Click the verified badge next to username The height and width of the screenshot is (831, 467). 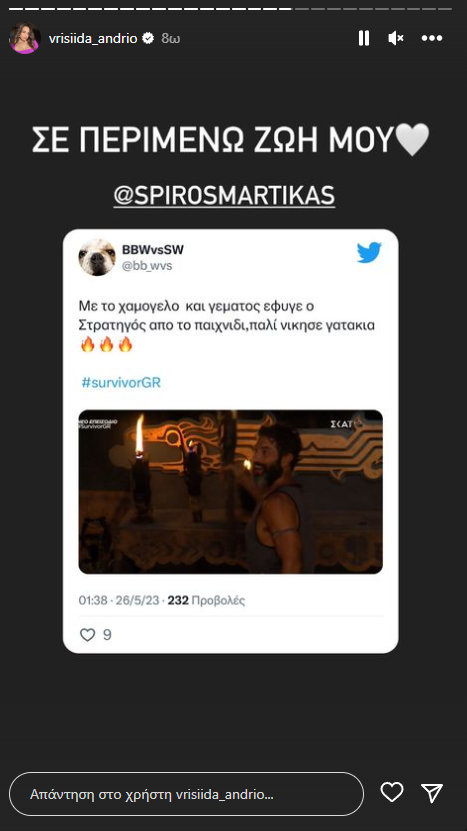tap(148, 38)
